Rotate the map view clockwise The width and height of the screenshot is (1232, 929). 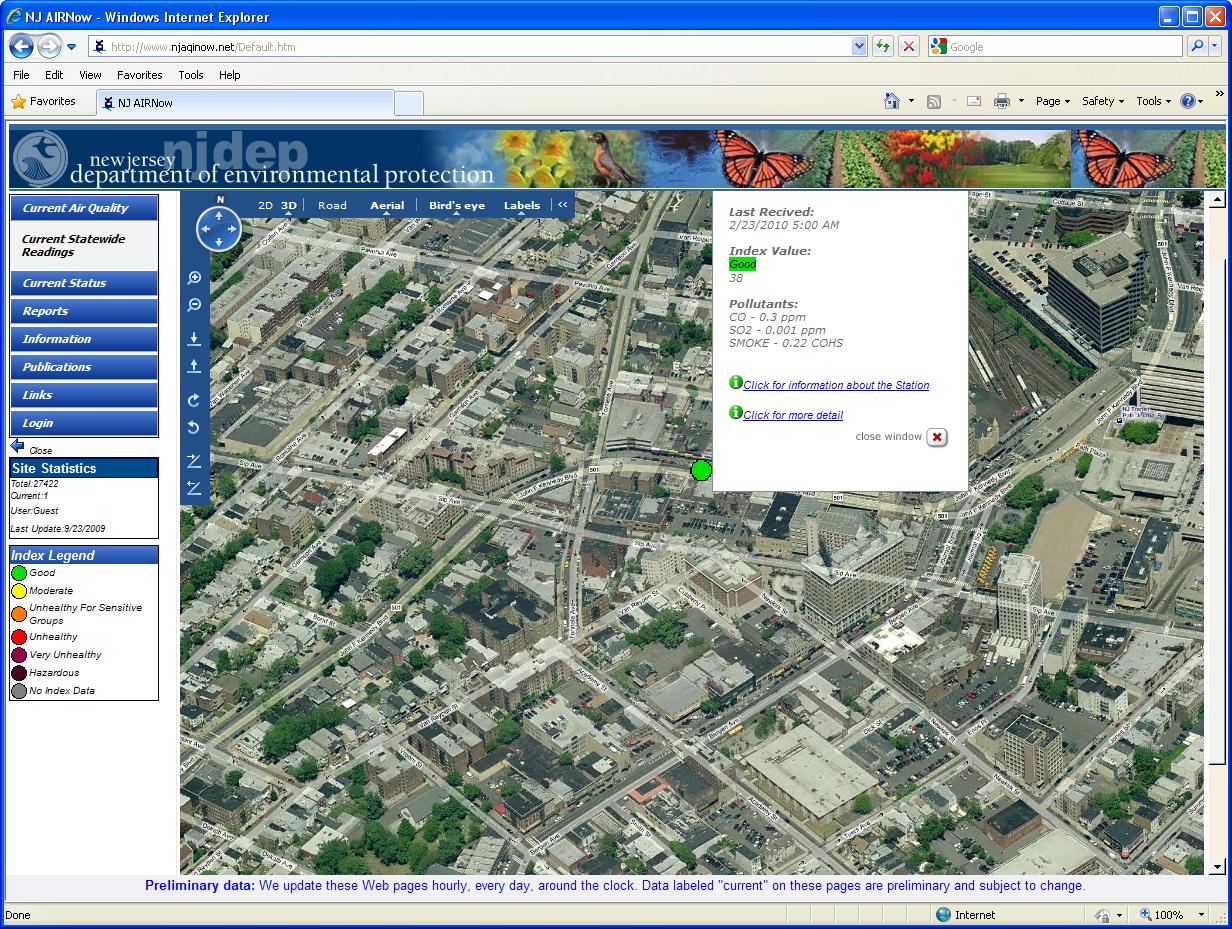point(195,399)
